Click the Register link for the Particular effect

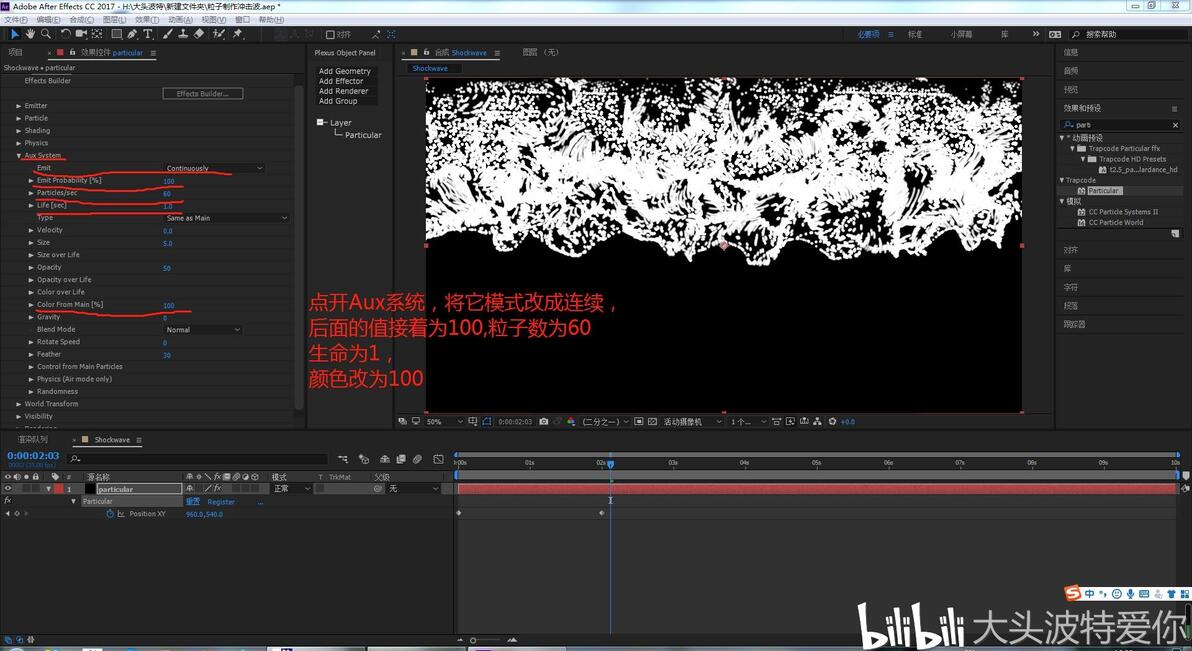click(x=221, y=502)
